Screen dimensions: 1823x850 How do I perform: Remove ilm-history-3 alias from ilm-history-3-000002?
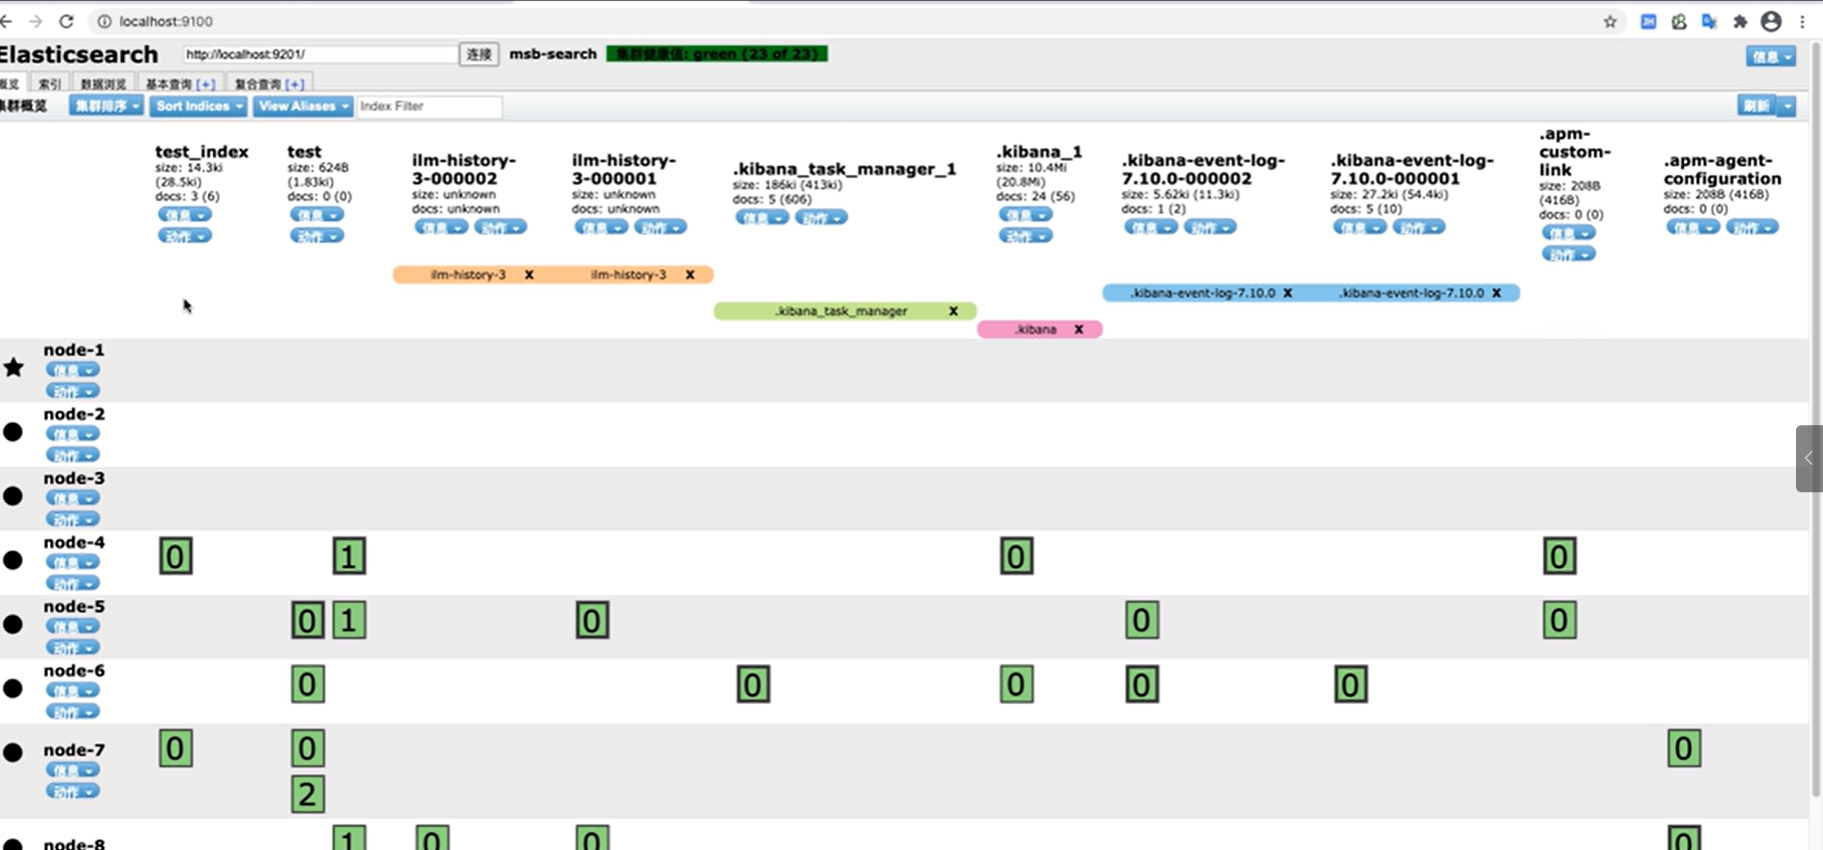529,274
